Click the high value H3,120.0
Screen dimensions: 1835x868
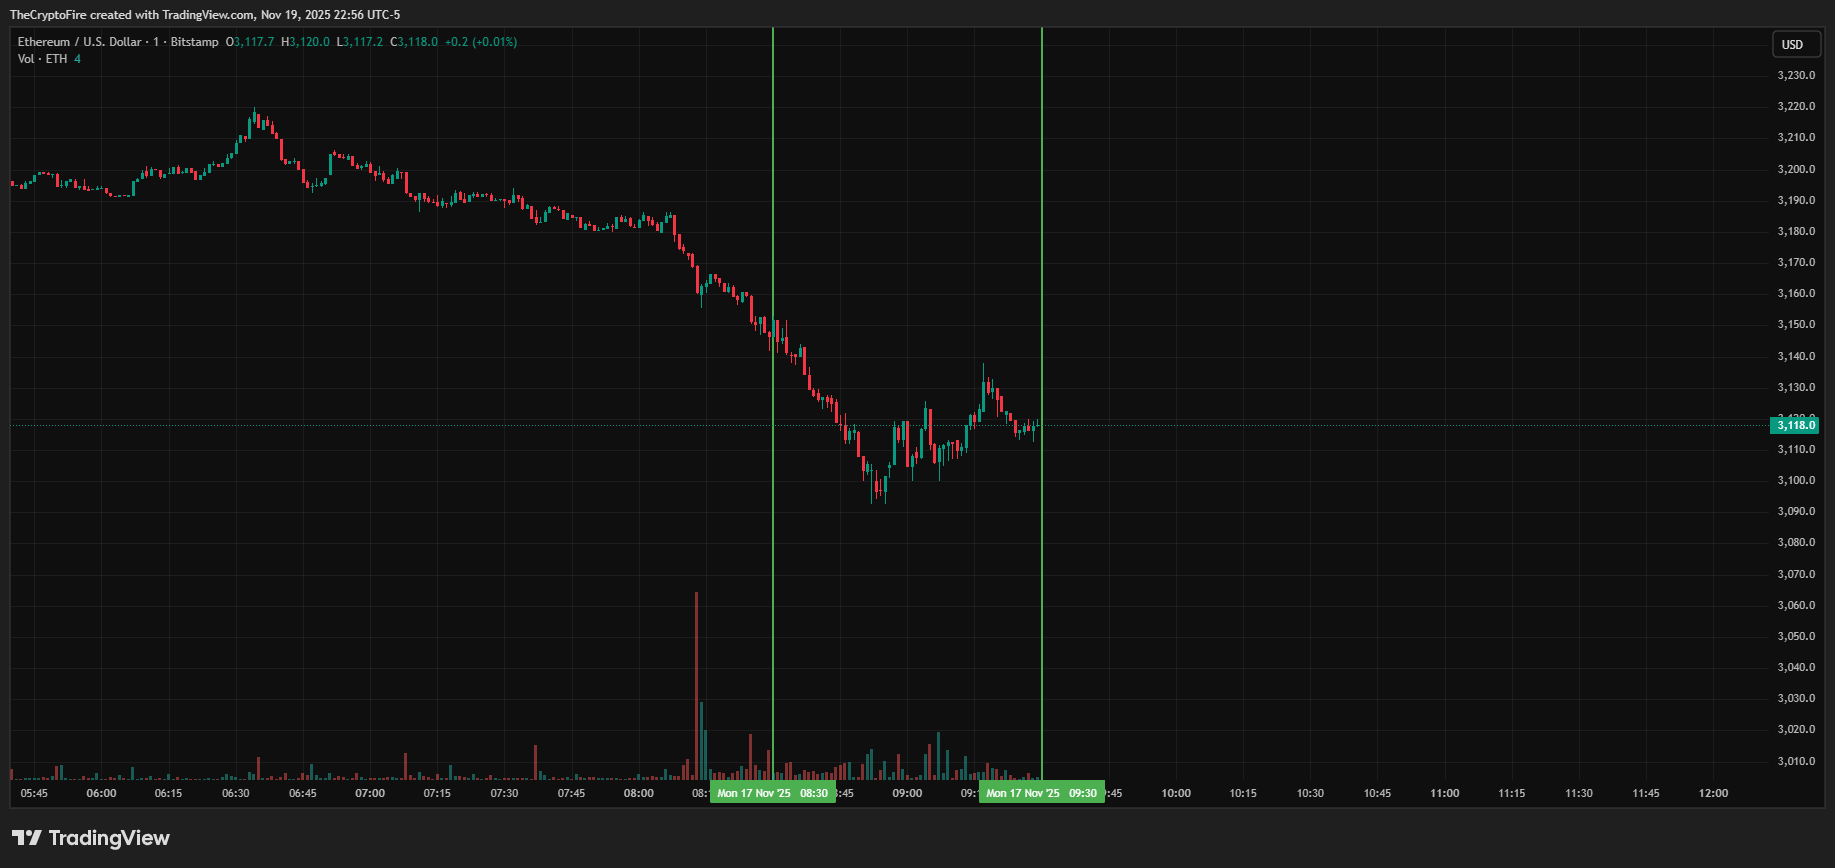click(x=306, y=42)
